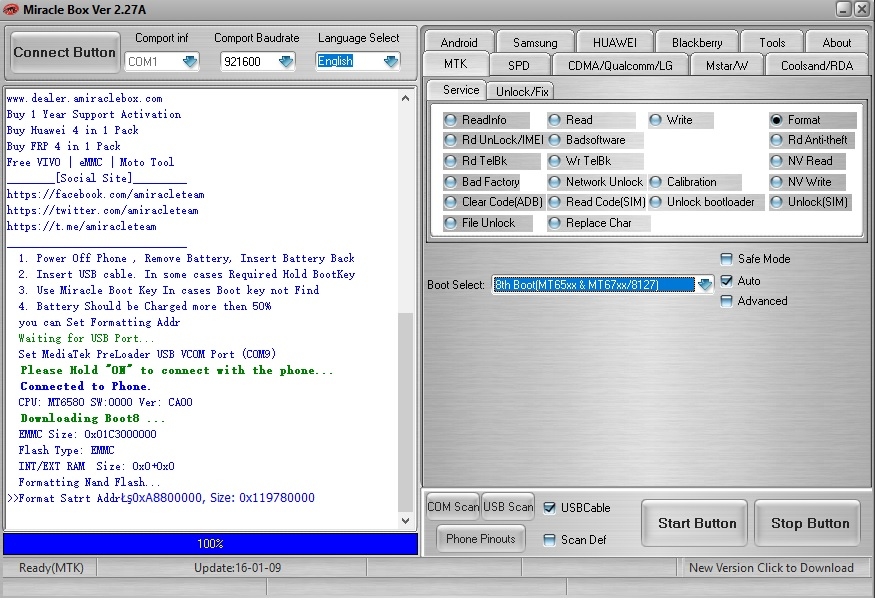Open the Comport inf dropdown arrow
Screen dimensions: 875x601
click(x=190, y=61)
